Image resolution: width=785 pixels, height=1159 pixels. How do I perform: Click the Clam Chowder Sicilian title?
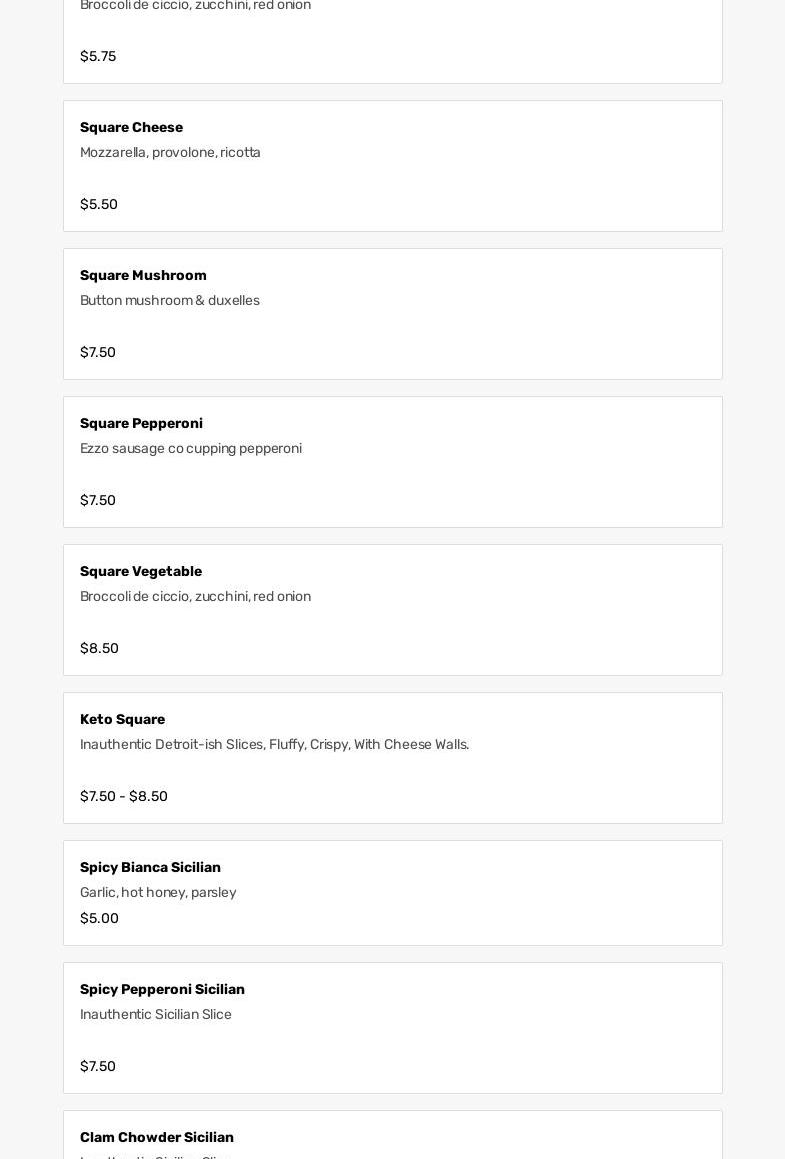[157, 1137]
